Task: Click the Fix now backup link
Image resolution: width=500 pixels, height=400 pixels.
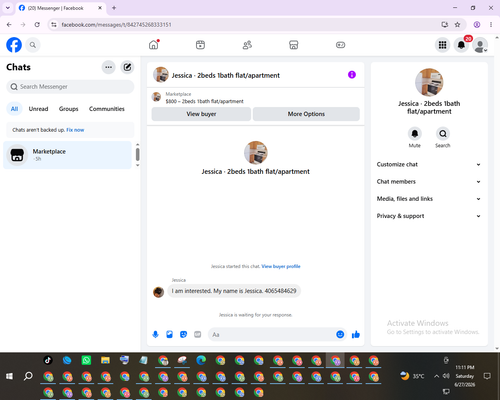Action: pyautogui.click(x=75, y=130)
